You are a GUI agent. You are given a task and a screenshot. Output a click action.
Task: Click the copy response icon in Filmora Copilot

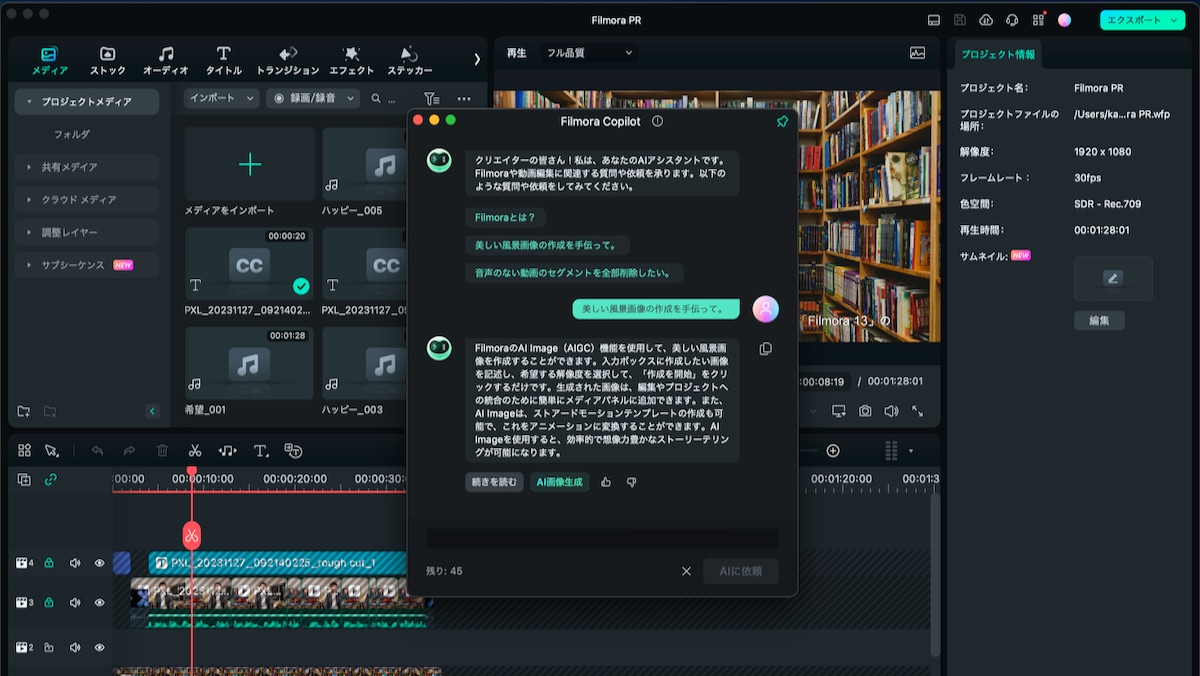click(x=766, y=348)
